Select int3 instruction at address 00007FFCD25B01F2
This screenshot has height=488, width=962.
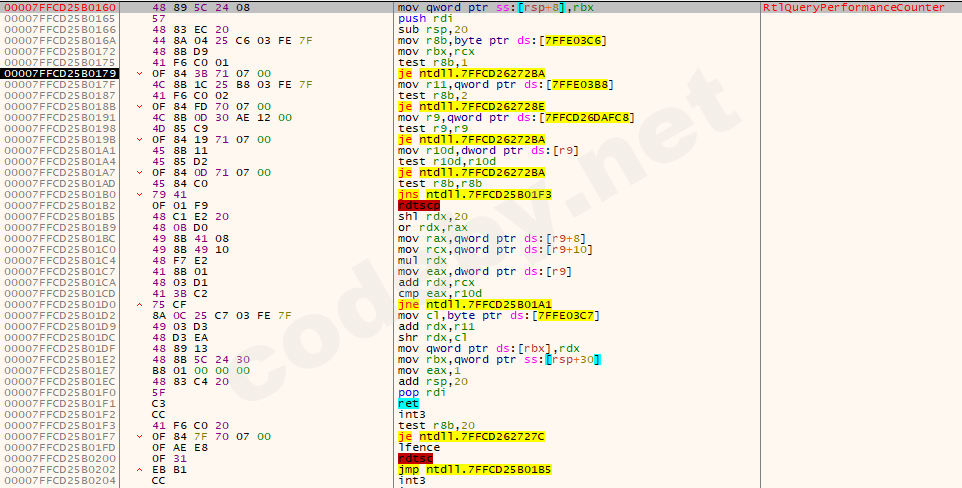click(412, 416)
